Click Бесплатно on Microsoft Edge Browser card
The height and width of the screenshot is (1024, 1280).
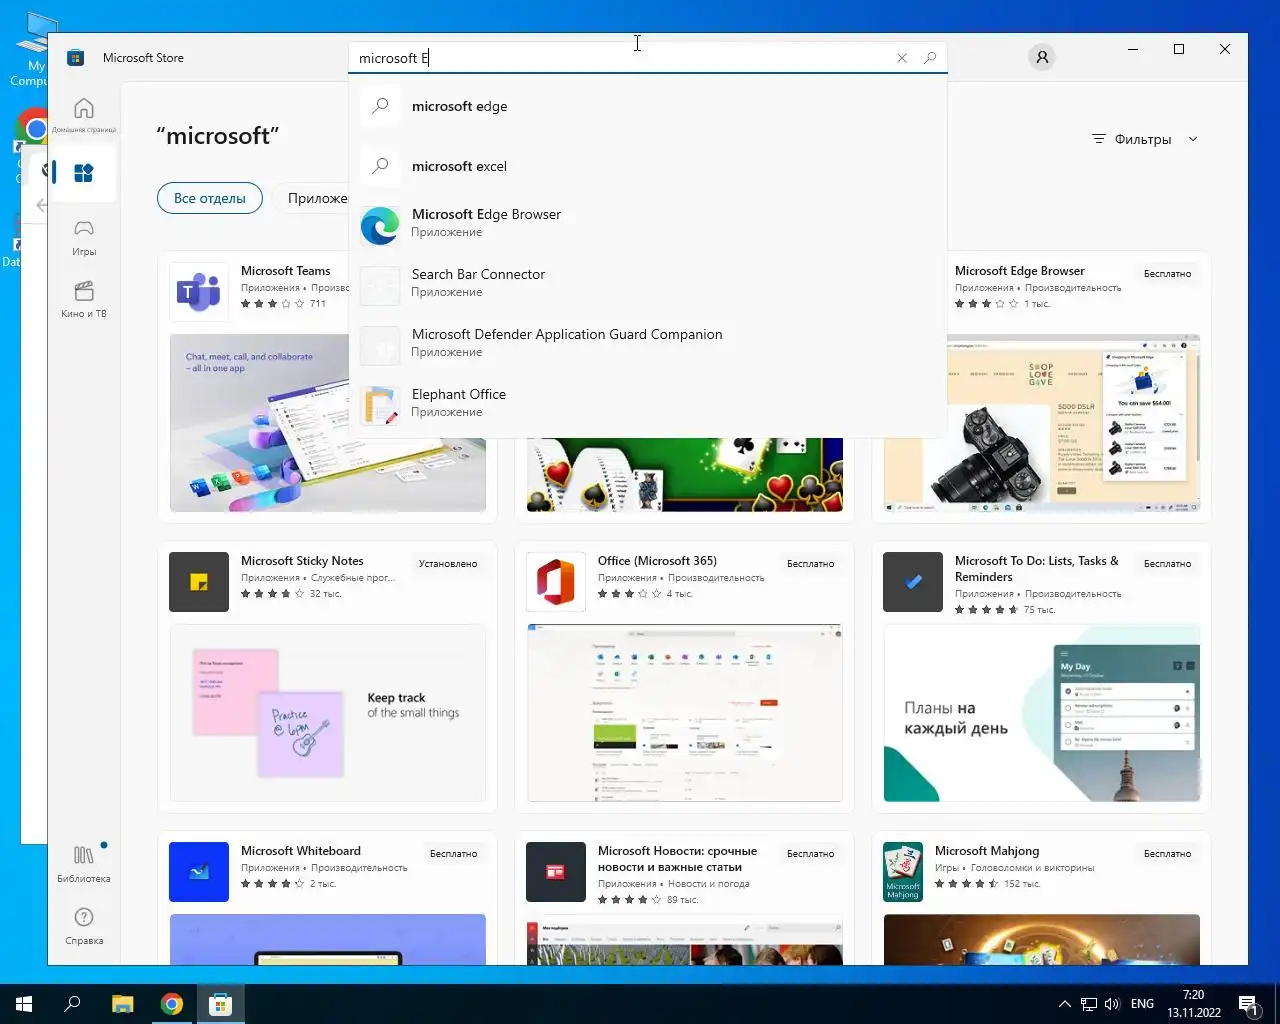pyautogui.click(x=1167, y=273)
